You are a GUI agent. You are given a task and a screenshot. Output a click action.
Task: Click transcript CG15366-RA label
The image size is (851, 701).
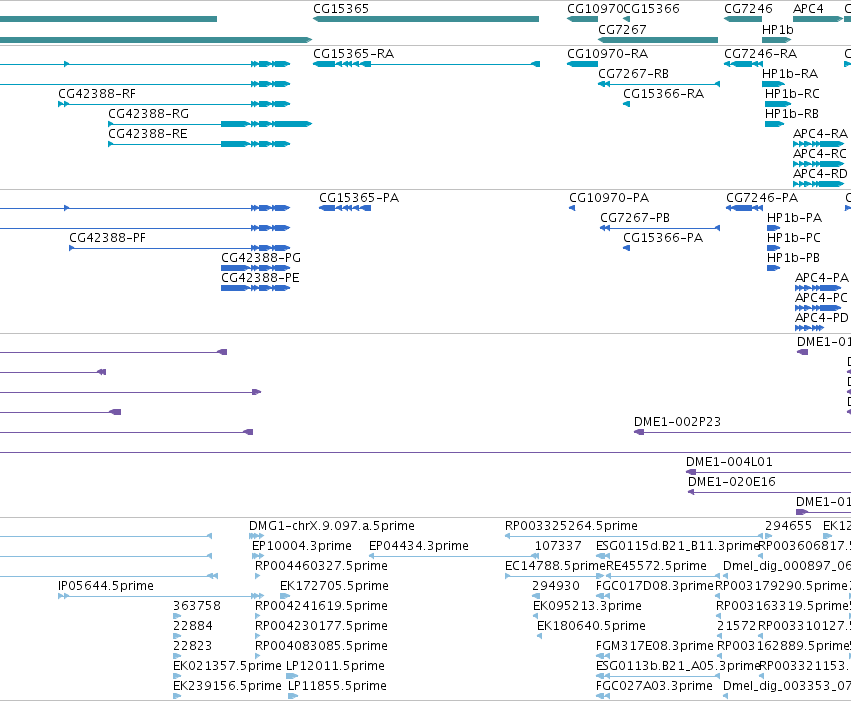663,94
